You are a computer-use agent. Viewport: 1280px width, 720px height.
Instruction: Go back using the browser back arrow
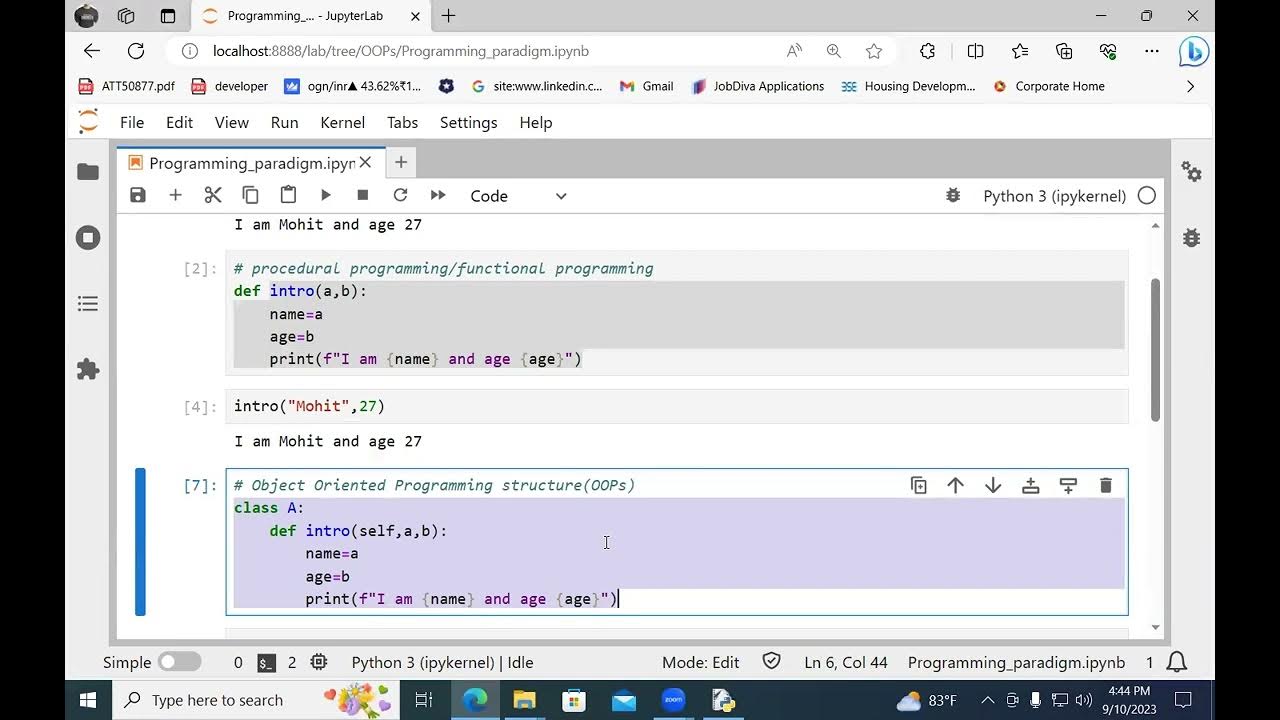point(92,51)
